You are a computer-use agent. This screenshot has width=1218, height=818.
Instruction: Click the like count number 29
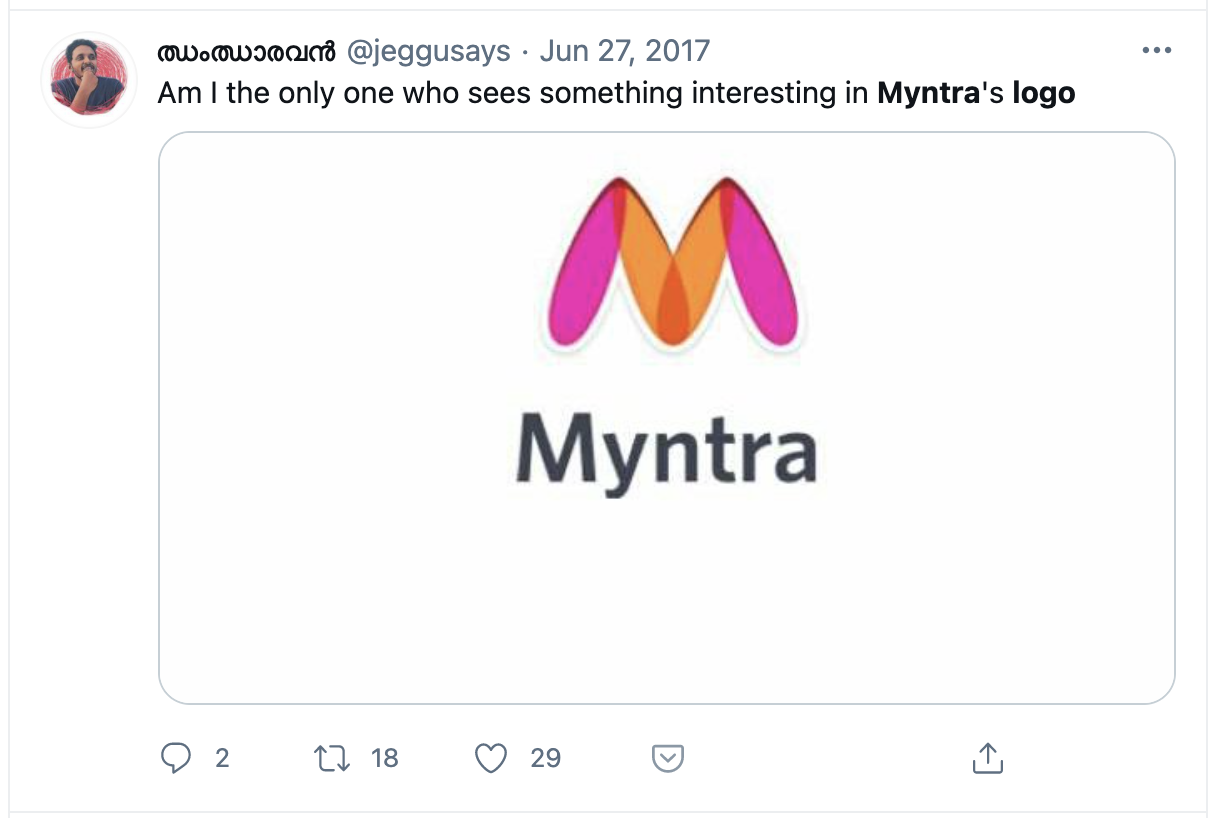[545, 759]
